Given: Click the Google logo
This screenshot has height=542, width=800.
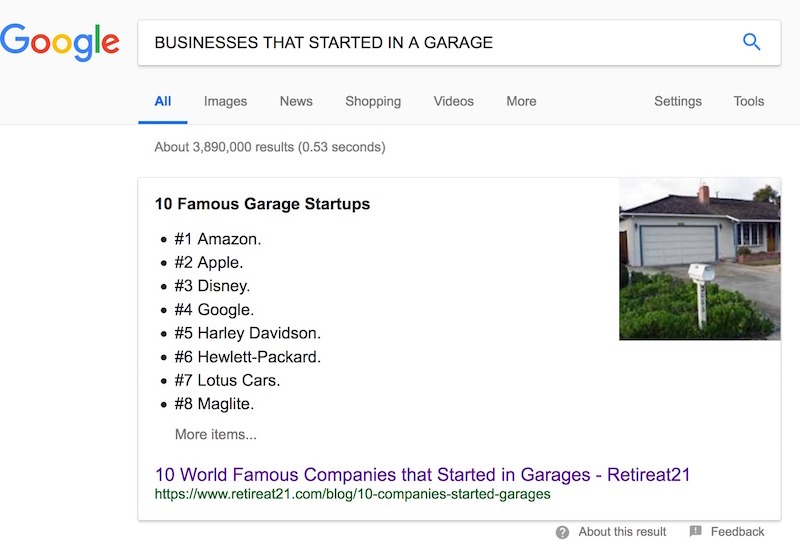Looking at the screenshot, I should pyautogui.click(x=60, y=42).
